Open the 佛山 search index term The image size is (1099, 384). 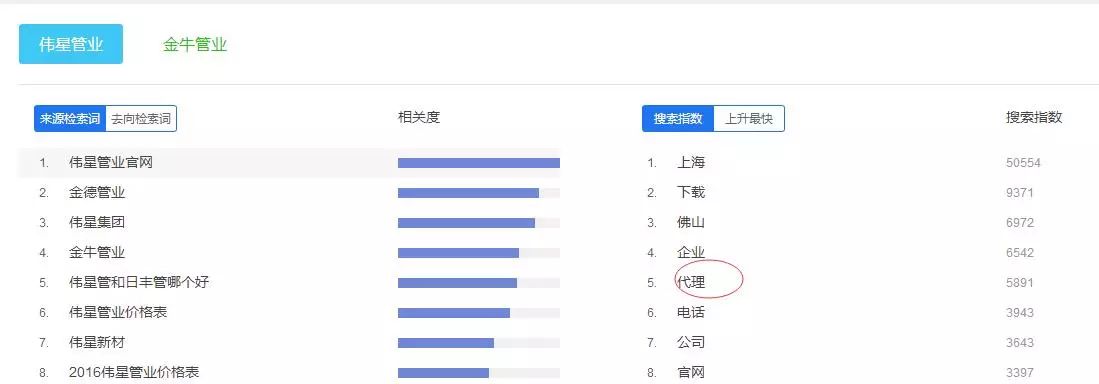691,222
